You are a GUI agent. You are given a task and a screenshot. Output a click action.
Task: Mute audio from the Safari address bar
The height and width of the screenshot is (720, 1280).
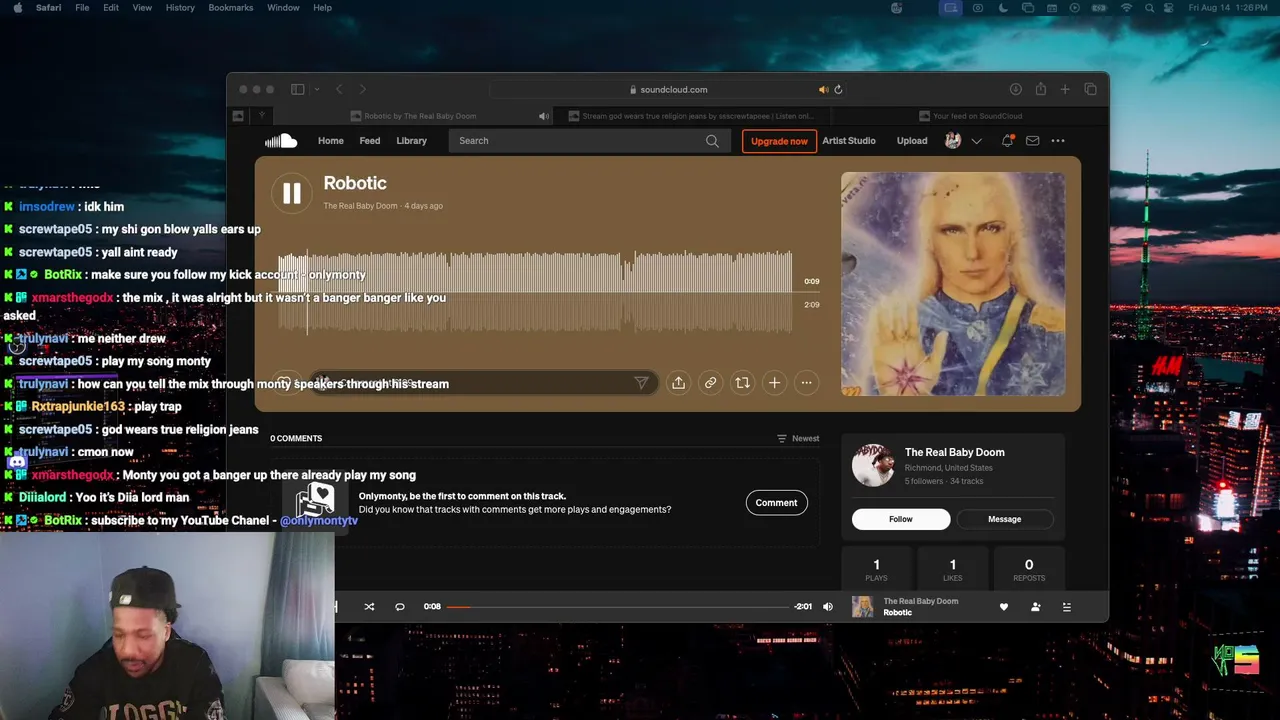point(823,90)
